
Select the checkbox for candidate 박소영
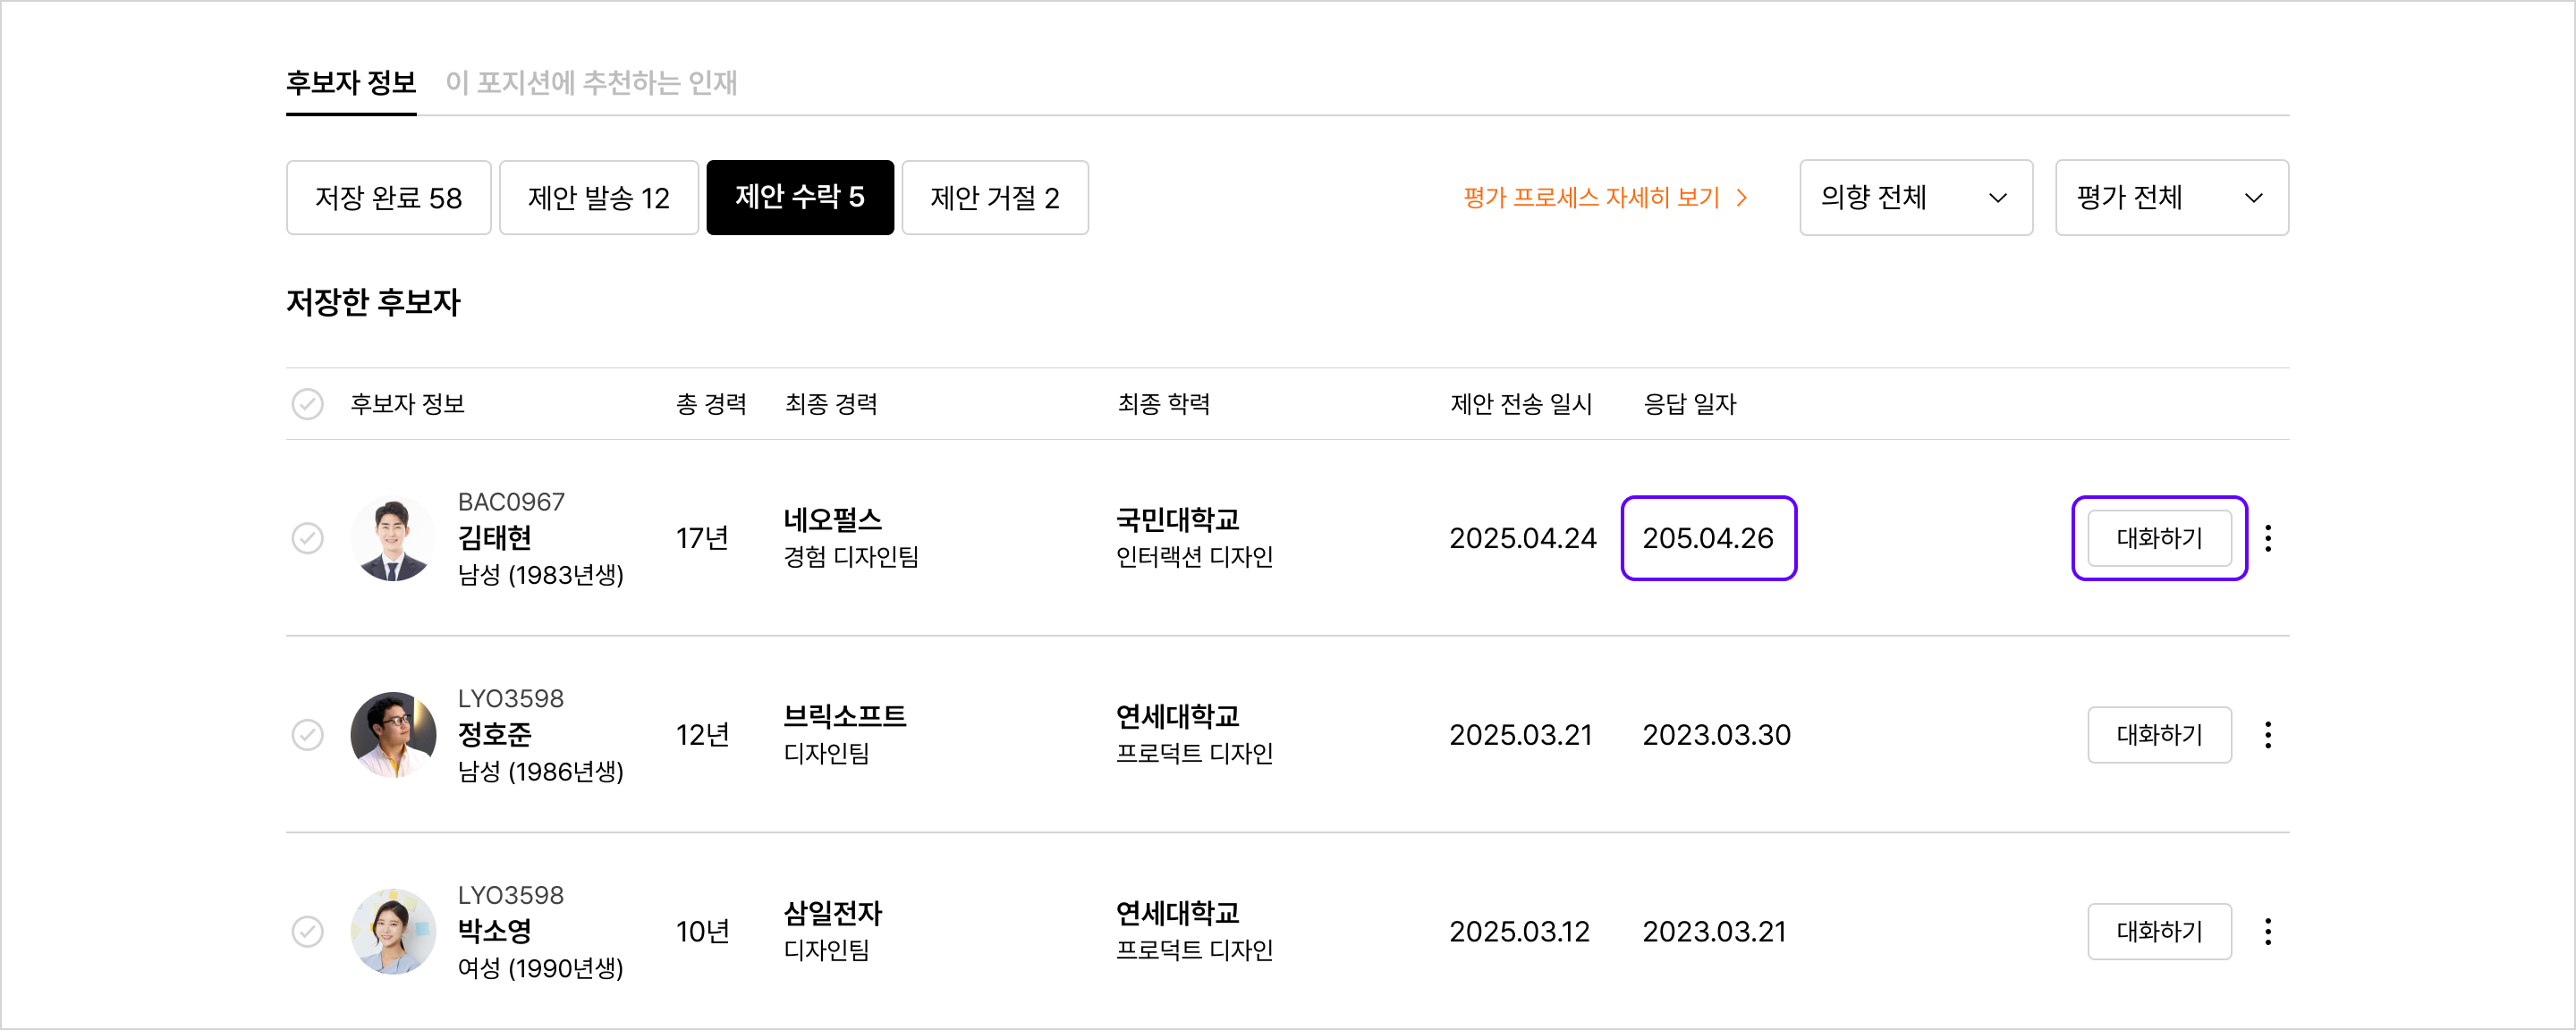point(307,931)
